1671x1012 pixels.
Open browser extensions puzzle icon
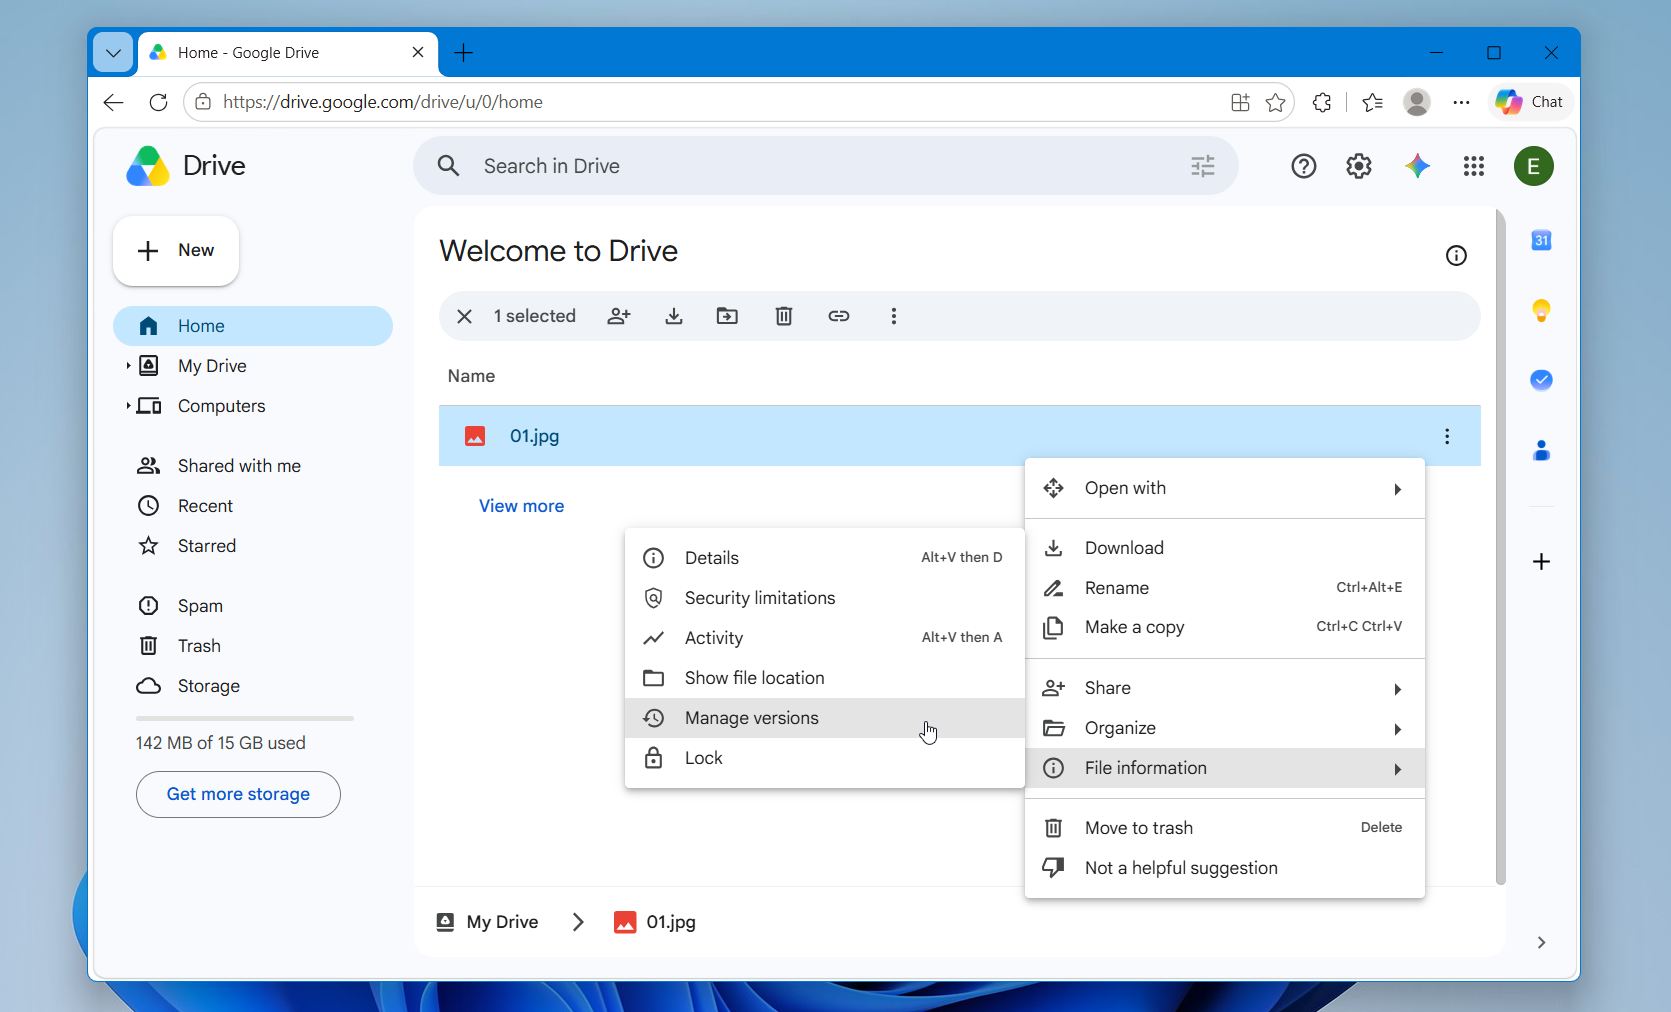[x=1322, y=102]
